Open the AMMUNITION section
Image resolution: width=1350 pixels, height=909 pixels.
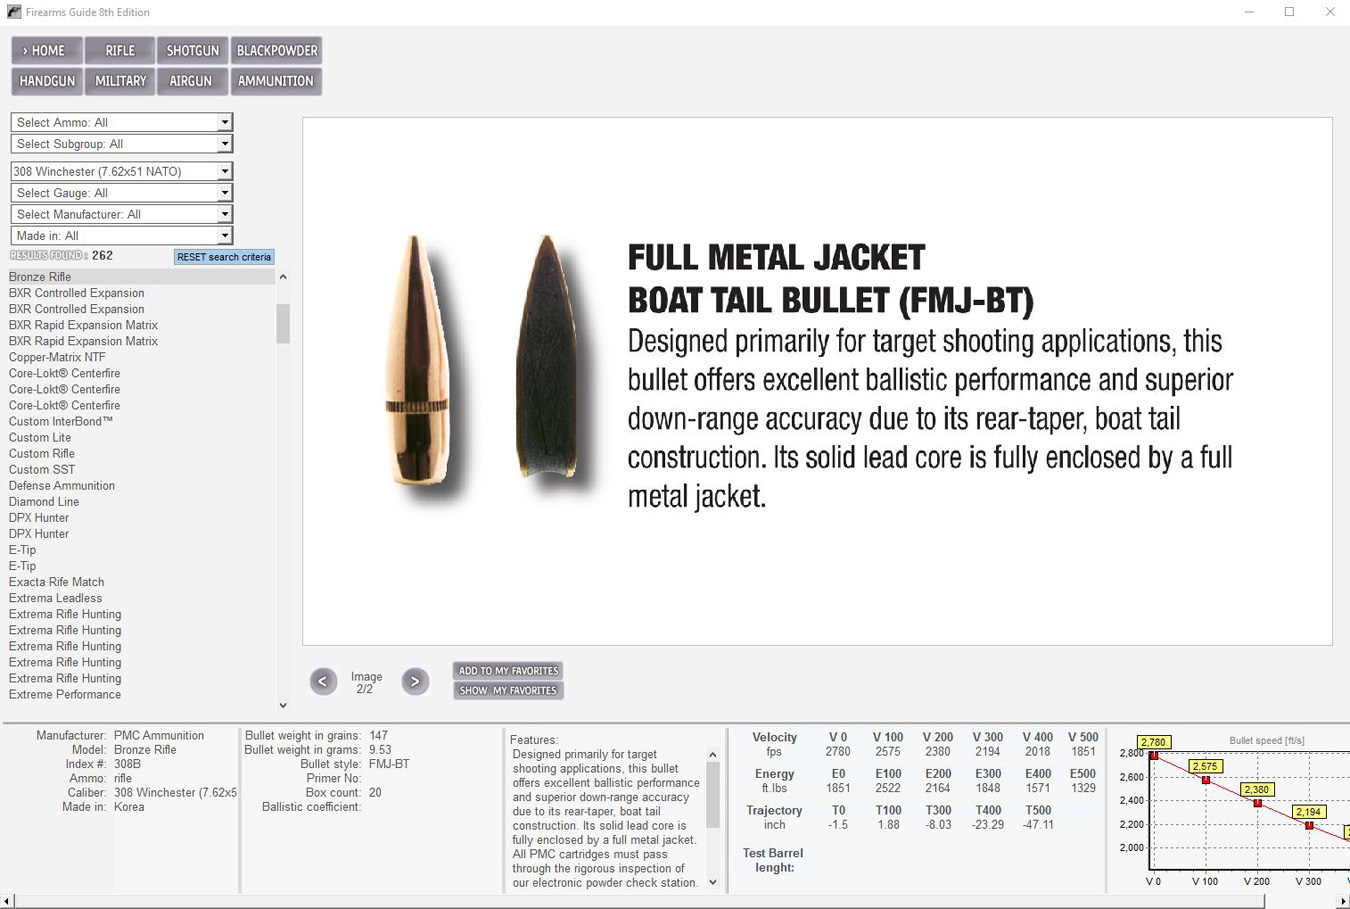click(x=276, y=81)
